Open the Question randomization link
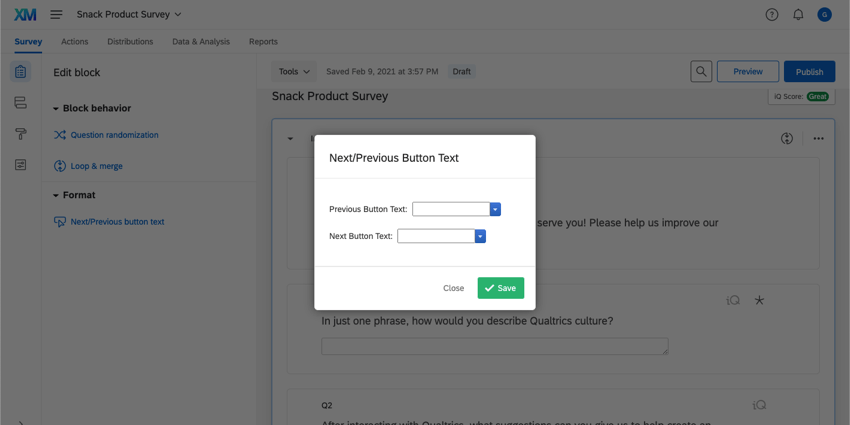850x425 pixels. (x=114, y=135)
